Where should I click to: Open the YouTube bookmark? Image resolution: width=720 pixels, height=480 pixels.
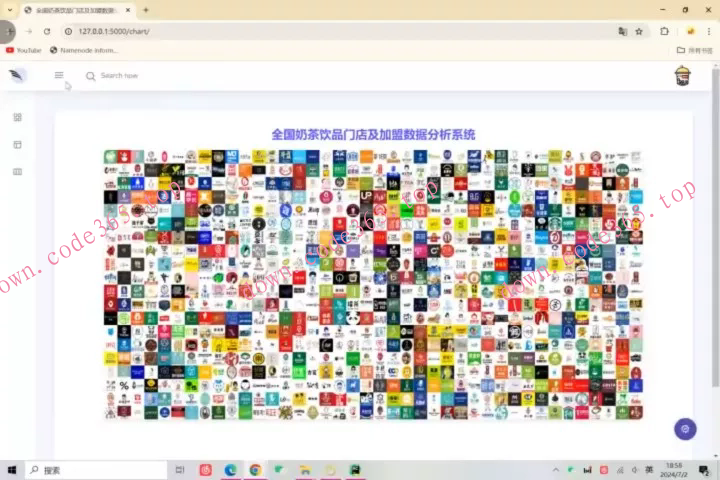pyautogui.click(x=23, y=50)
